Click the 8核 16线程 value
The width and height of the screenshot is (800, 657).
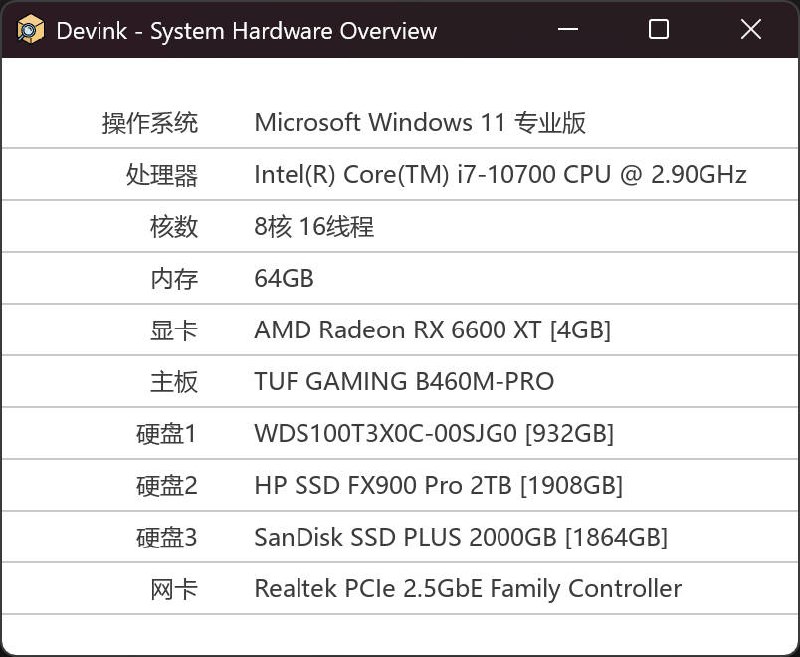tap(316, 226)
